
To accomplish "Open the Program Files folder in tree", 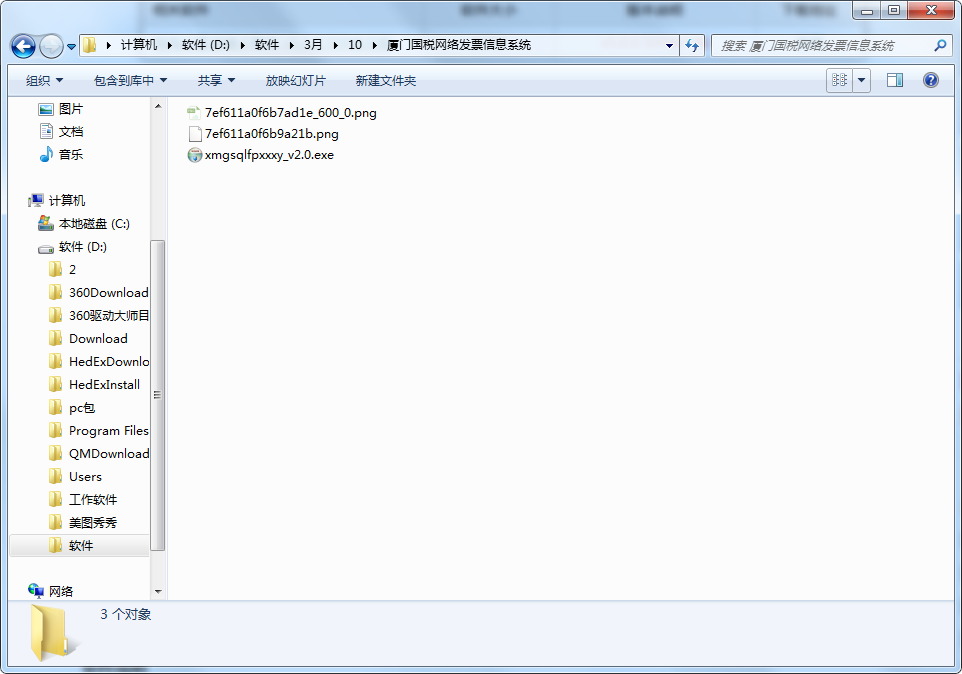I will coord(109,431).
